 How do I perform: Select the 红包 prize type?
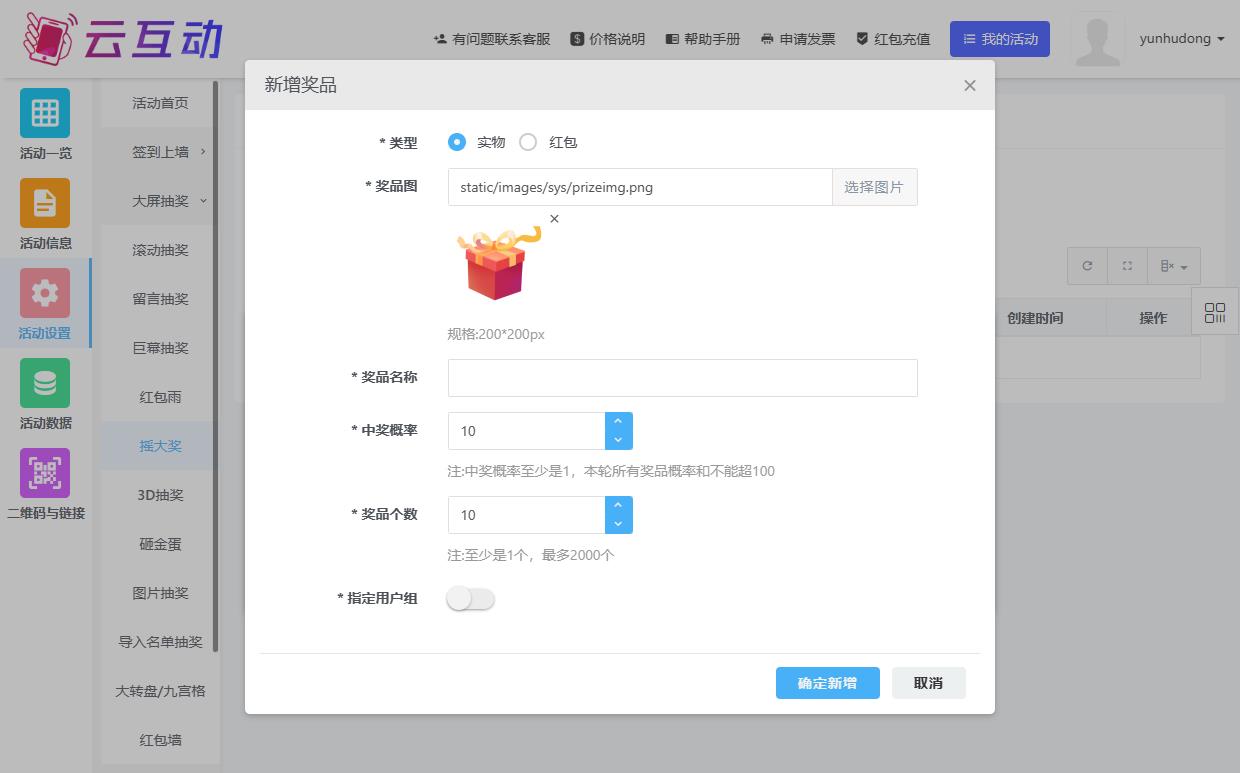coord(528,142)
